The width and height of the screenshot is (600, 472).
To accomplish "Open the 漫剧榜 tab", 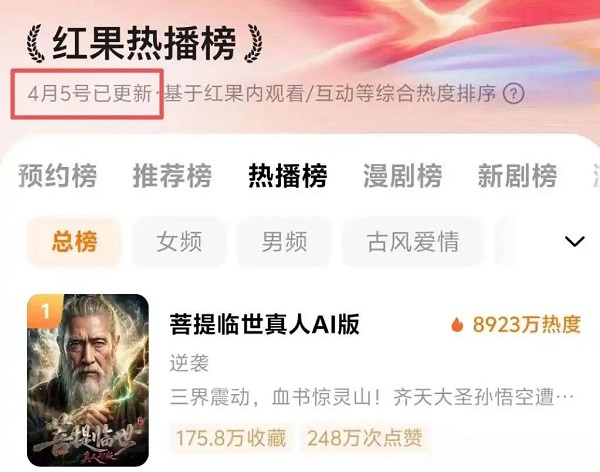I will [x=403, y=176].
